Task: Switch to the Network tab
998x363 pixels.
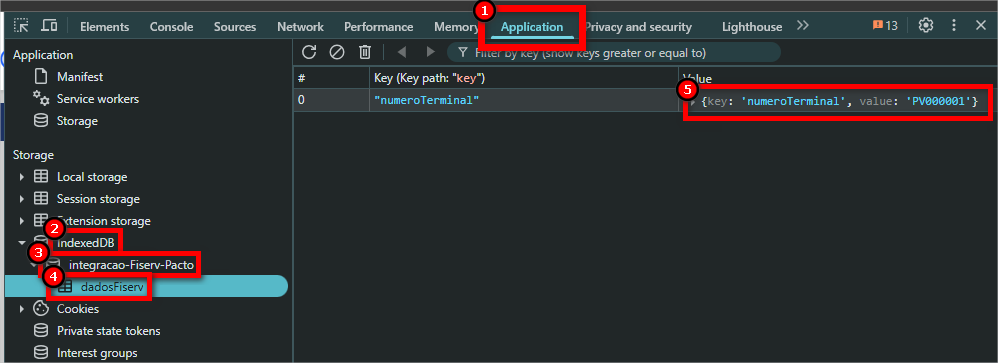Action: (x=300, y=27)
